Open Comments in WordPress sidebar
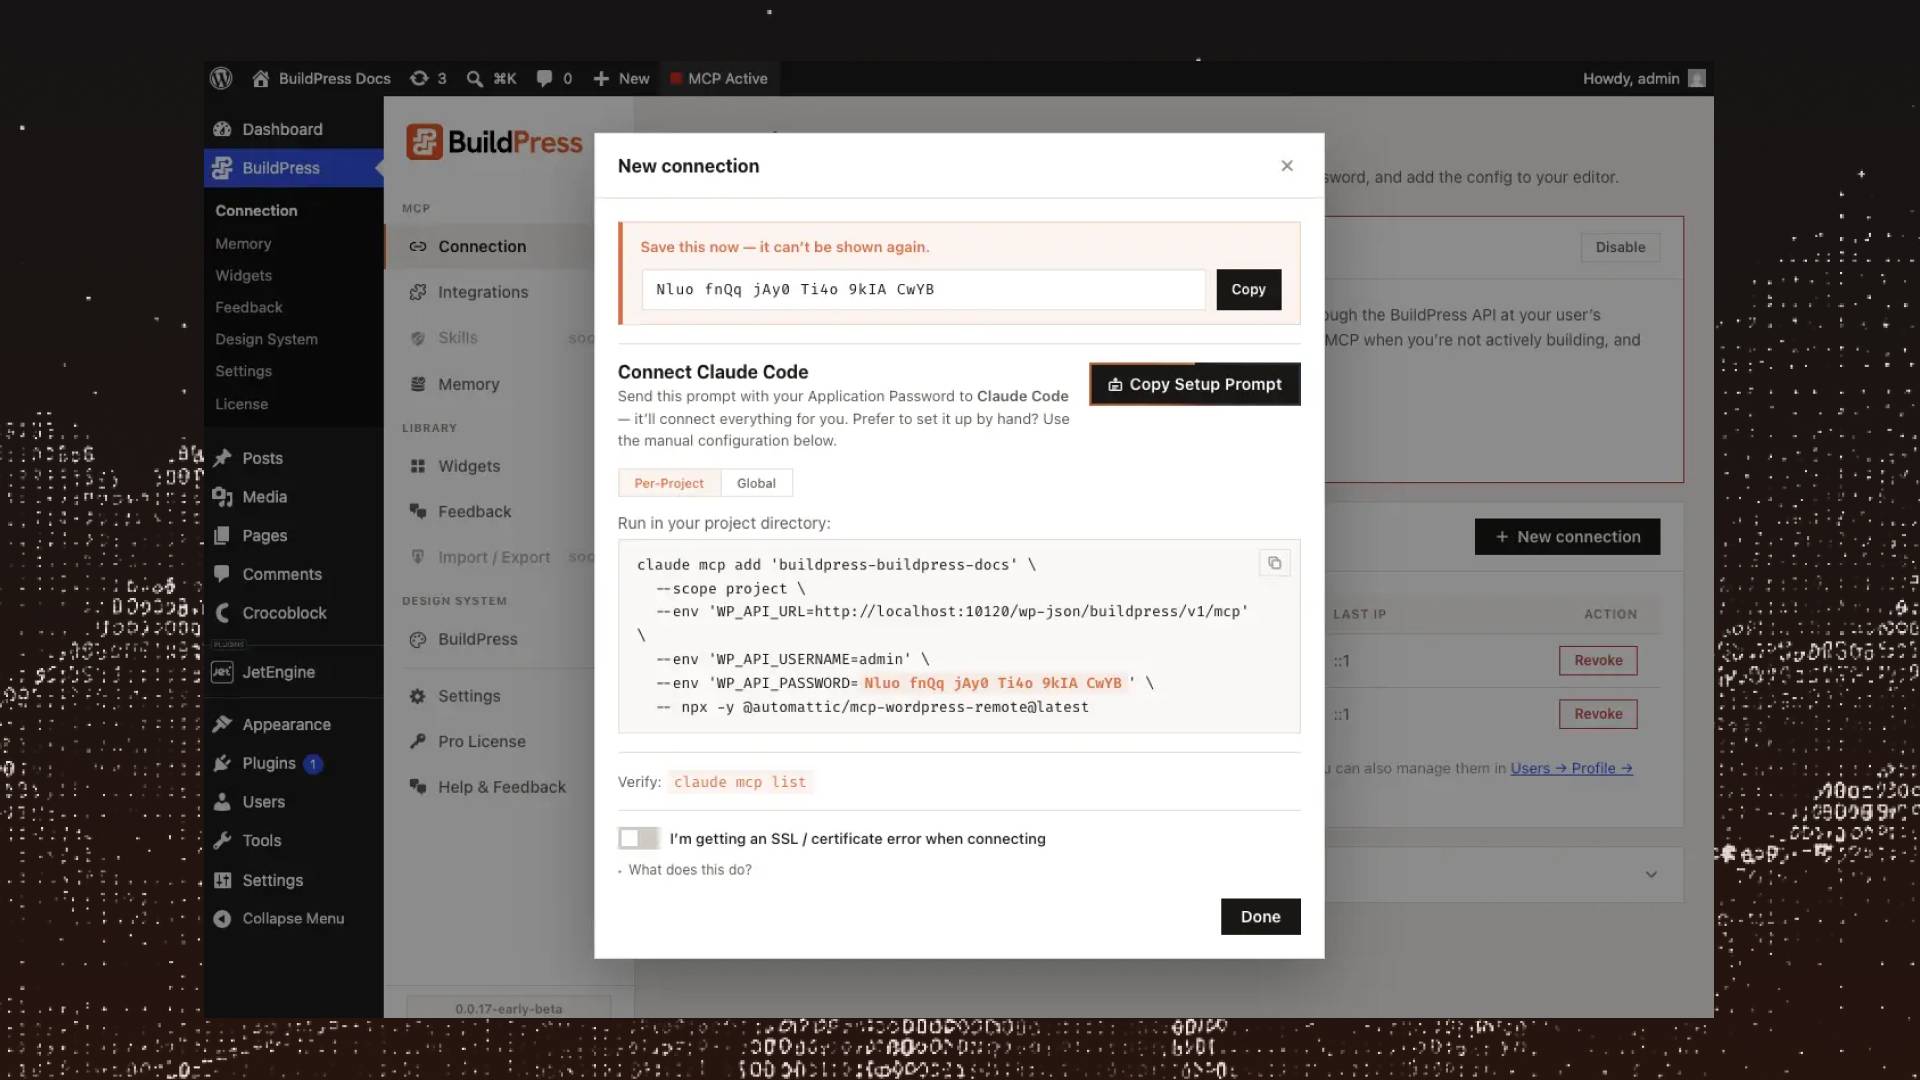1920x1080 pixels. pos(282,574)
